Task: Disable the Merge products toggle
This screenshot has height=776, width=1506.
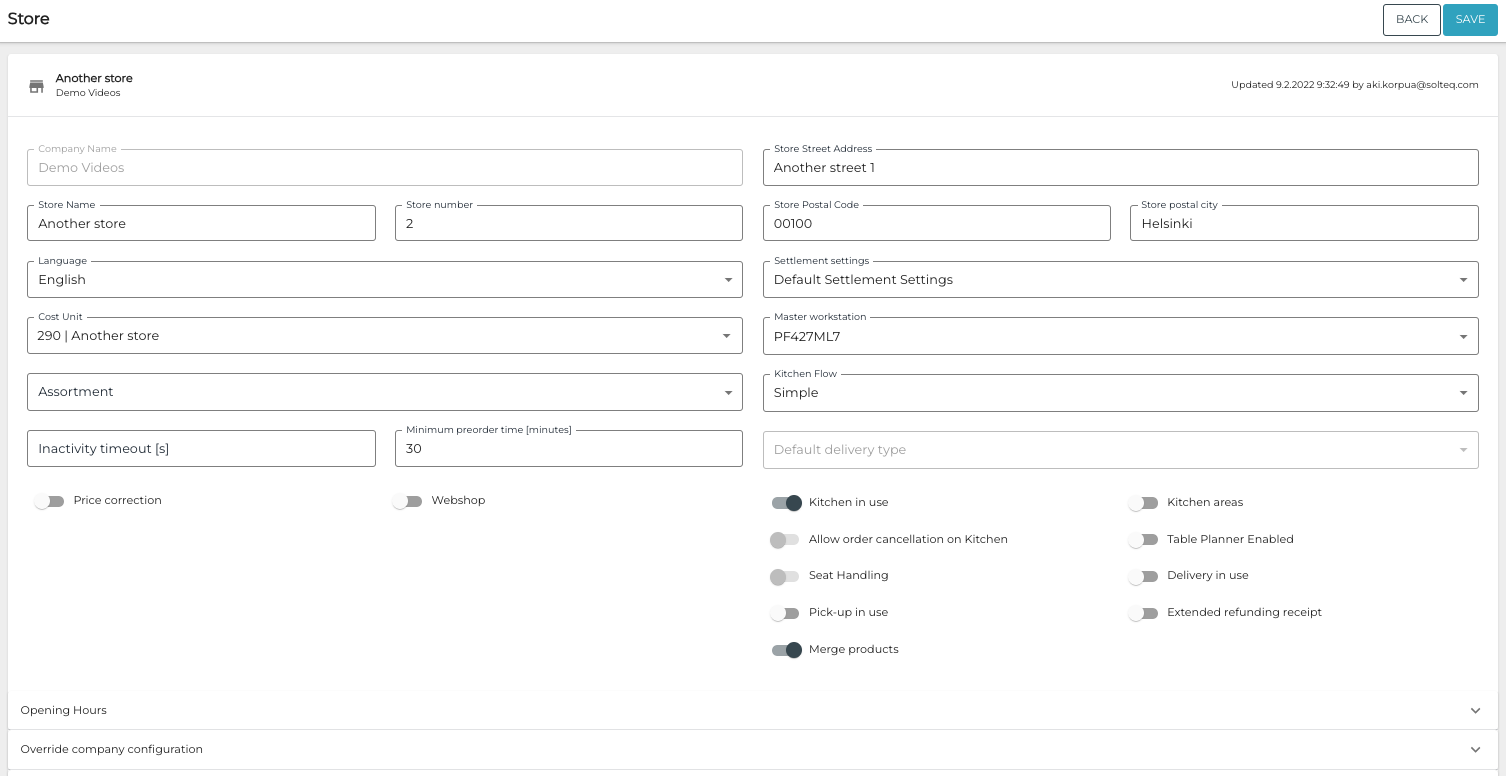Action: pyautogui.click(x=786, y=650)
